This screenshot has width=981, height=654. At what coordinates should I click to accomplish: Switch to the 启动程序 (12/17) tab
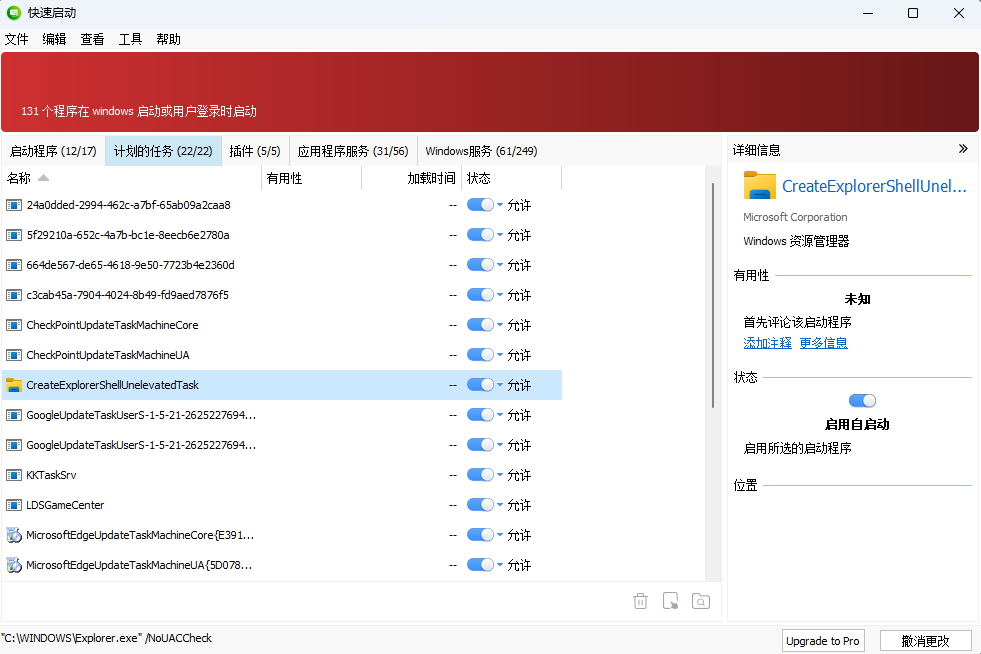pyautogui.click(x=53, y=151)
